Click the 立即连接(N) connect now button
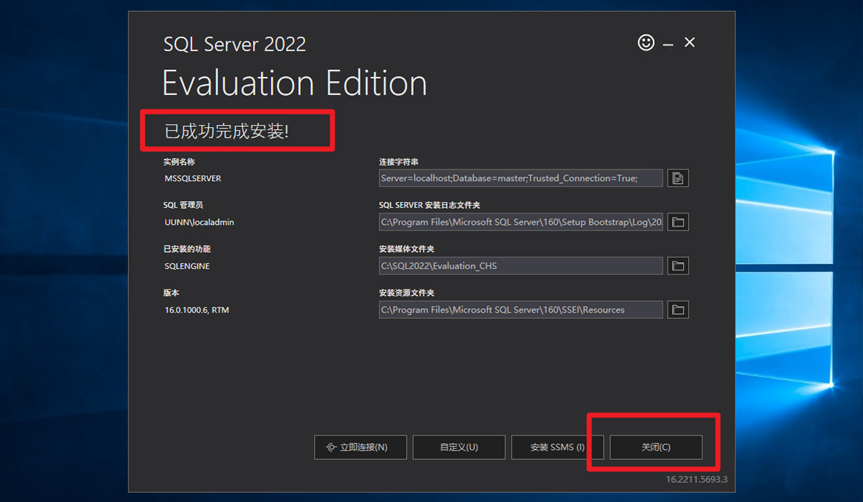 point(360,447)
